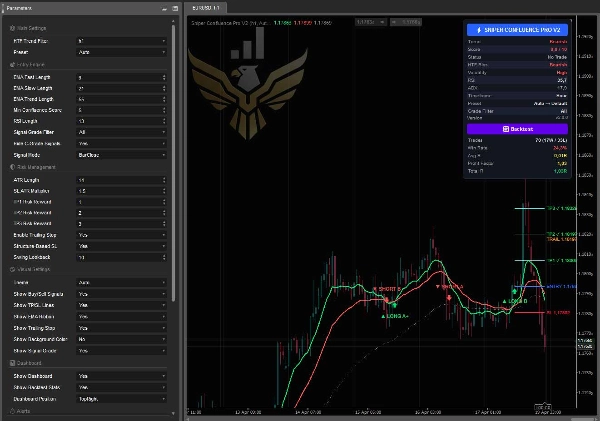Click the green up arrow above LONG A+
The height and width of the screenshot is (421, 600).
[395, 305]
